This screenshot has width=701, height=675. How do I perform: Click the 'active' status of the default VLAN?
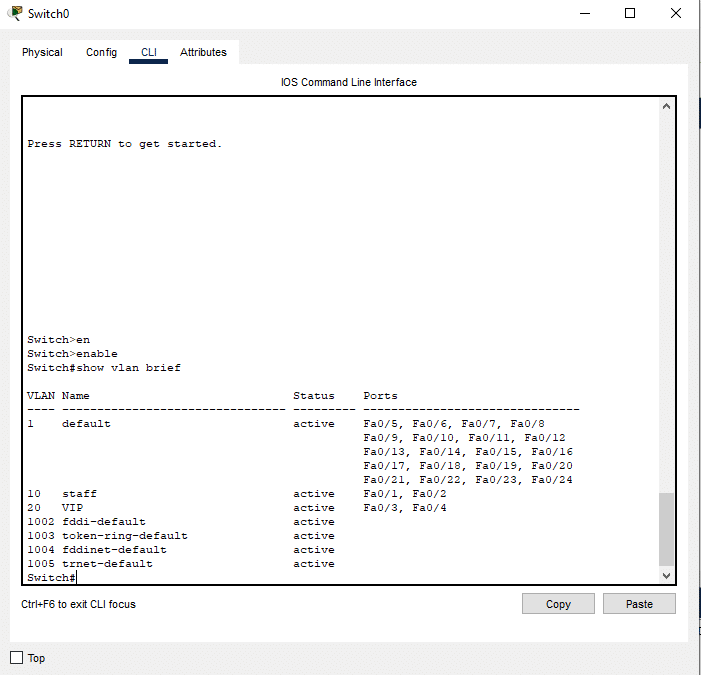[314, 423]
